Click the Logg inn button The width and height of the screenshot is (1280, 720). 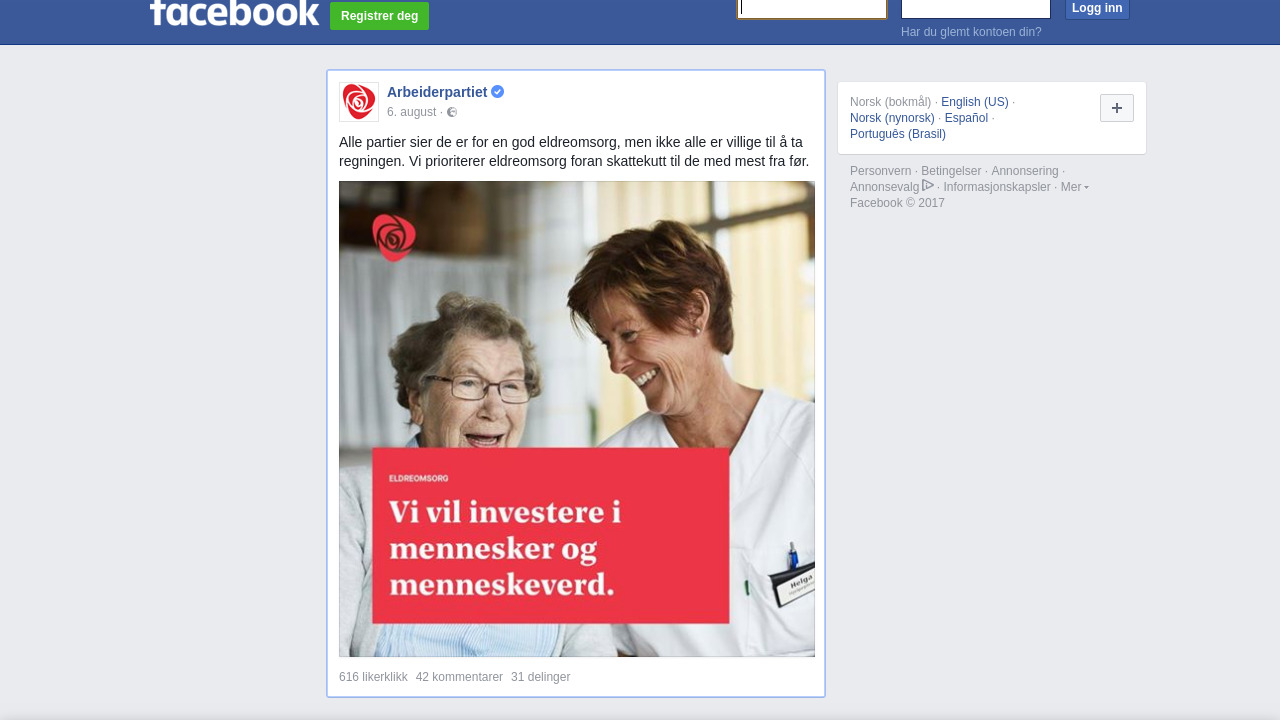tap(1097, 9)
